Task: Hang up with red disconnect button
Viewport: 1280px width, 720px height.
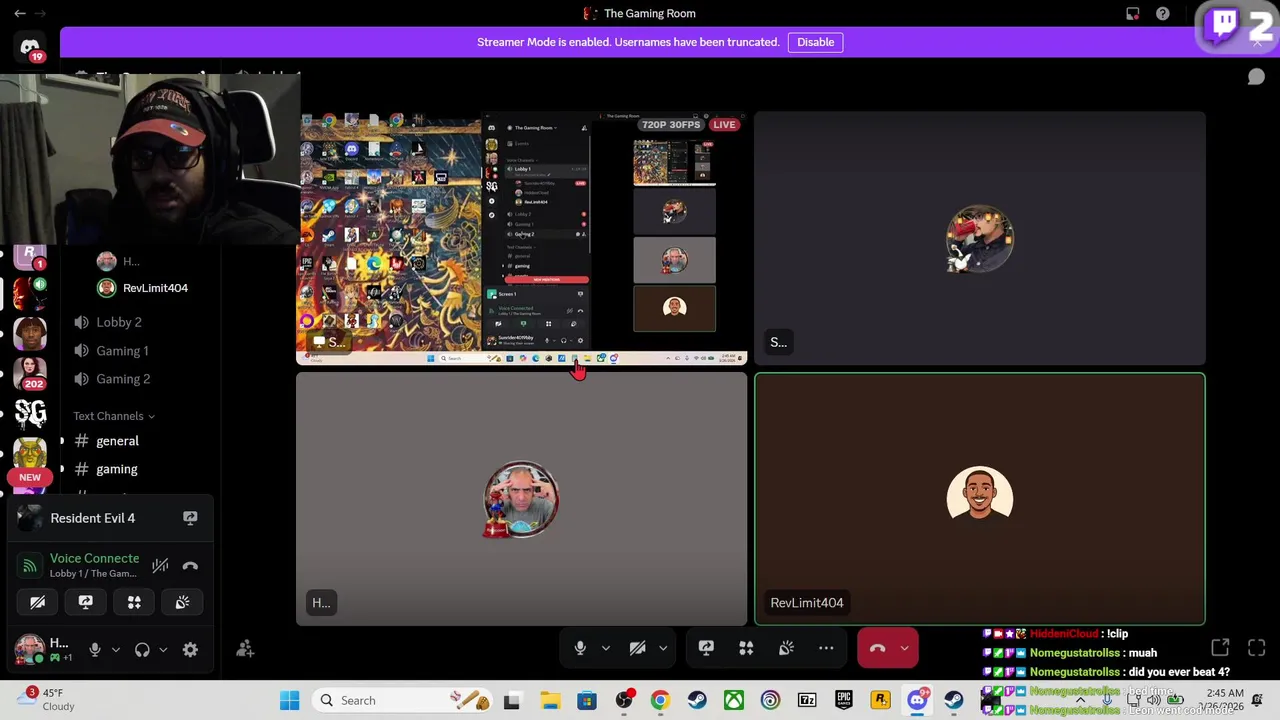Action: click(877, 648)
